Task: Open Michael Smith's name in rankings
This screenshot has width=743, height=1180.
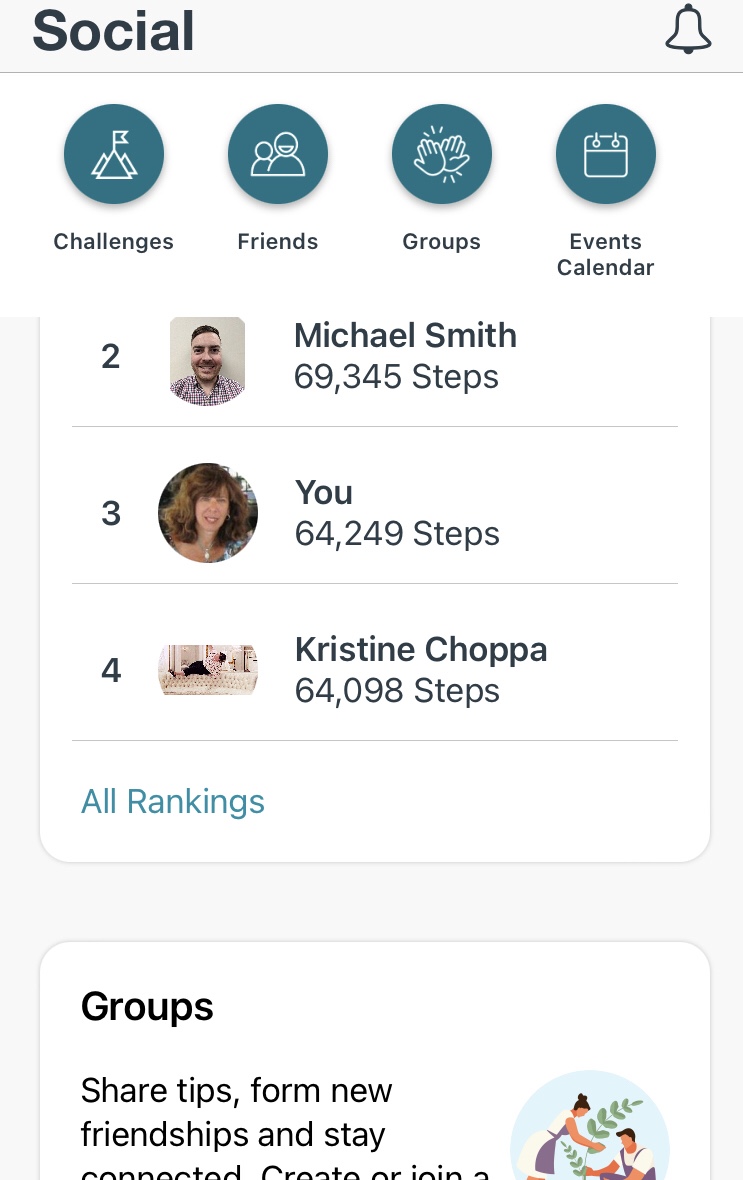Action: point(405,336)
